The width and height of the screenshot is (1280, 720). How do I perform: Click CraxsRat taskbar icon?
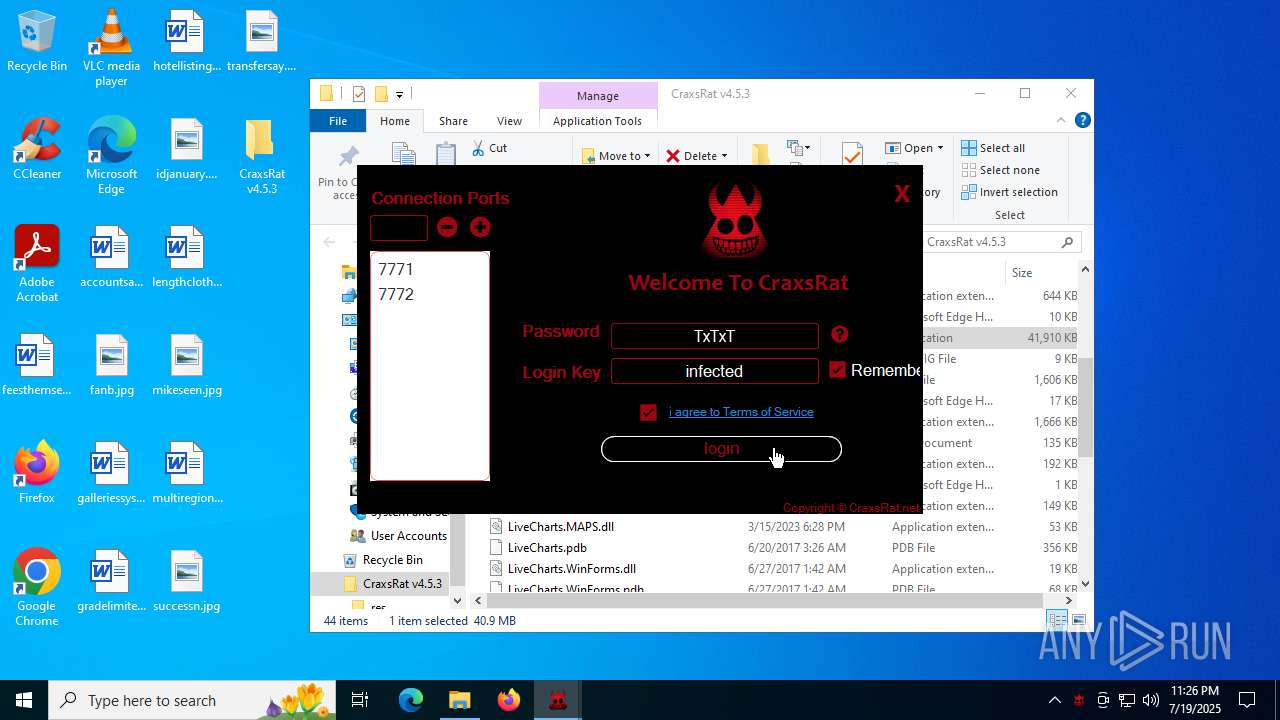[x=557, y=700]
